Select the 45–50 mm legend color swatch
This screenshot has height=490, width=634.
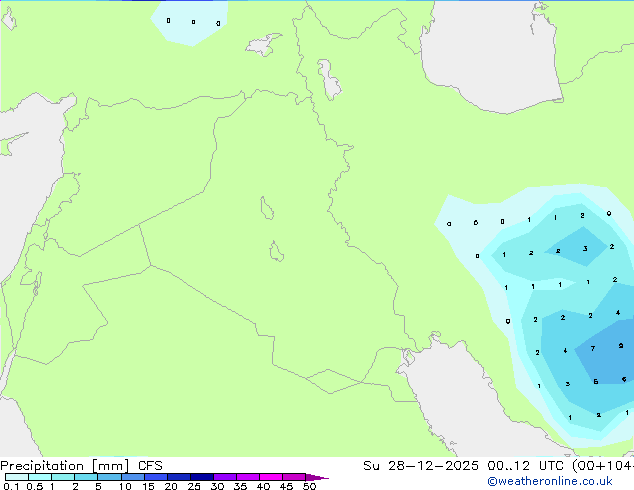(294, 477)
